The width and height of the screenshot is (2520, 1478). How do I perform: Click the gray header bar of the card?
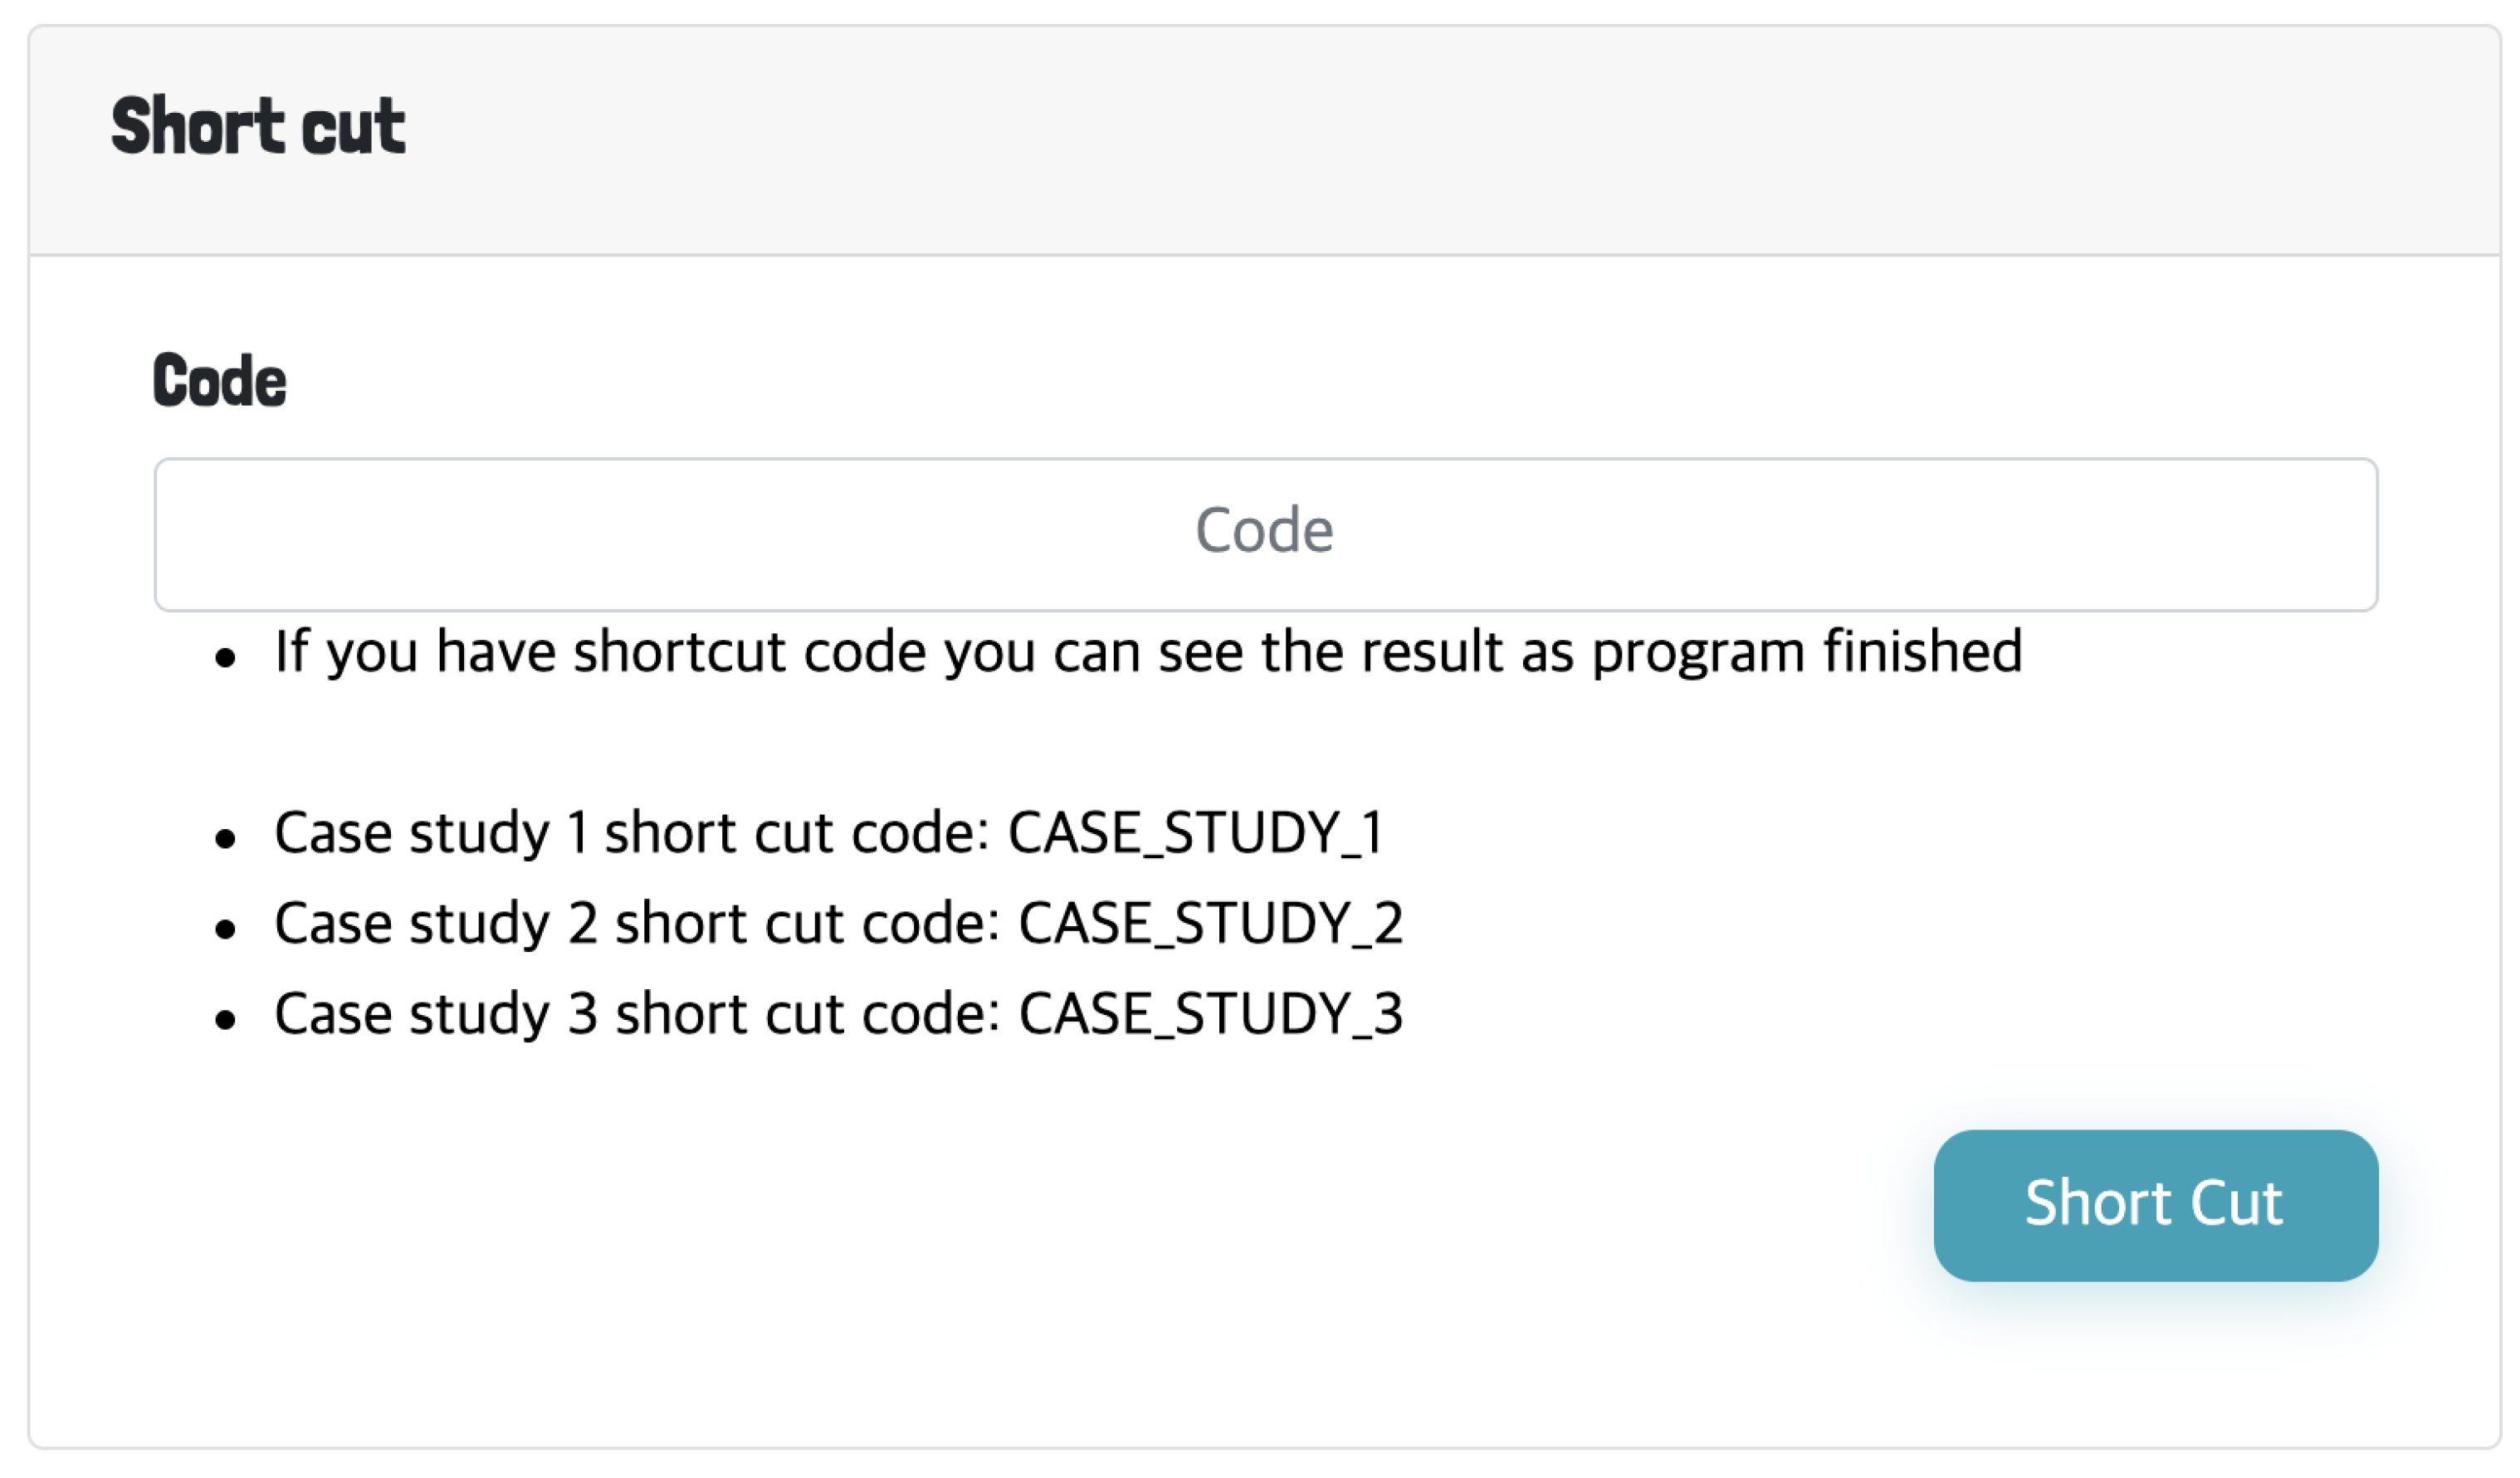tap(1400, 140)
